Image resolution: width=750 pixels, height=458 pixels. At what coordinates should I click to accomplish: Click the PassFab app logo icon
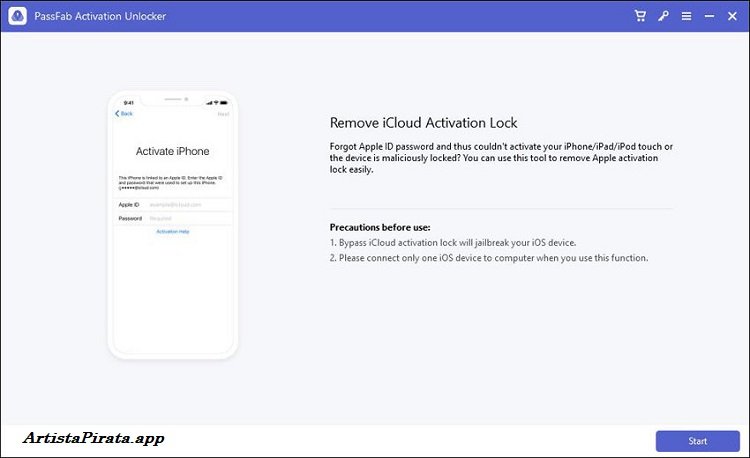pyautogui.click(x=18, y=16)
